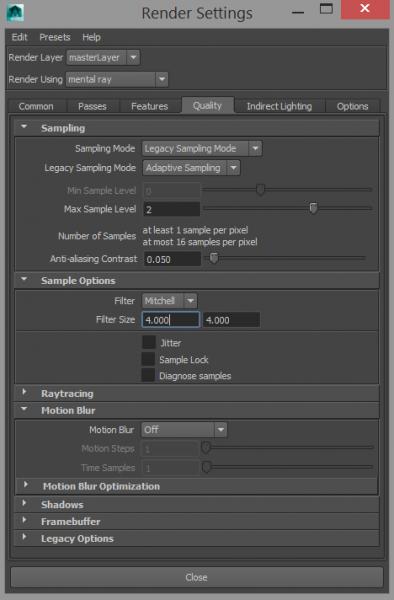Close window with the red X button
This screenshot has width=394, height=600.
pos(365,8)
